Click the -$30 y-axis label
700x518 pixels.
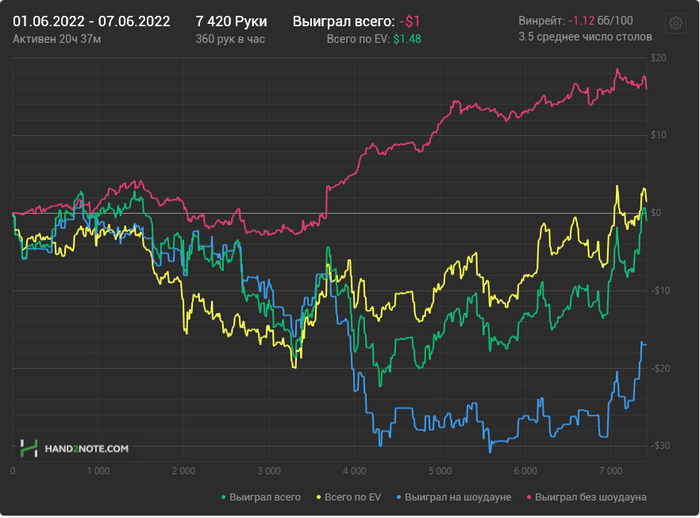[x=660, y=445]
